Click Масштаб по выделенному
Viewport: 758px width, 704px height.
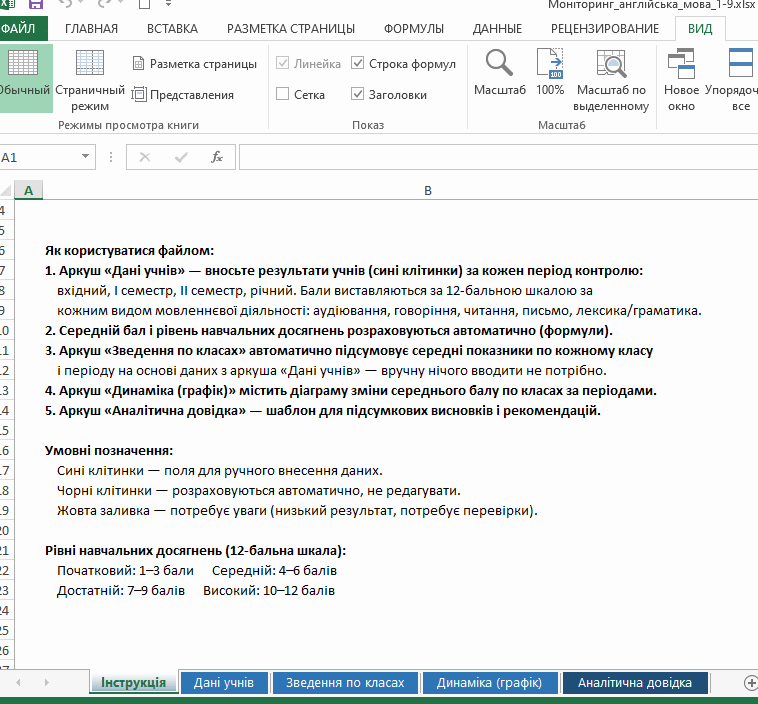tap(611, 80)
